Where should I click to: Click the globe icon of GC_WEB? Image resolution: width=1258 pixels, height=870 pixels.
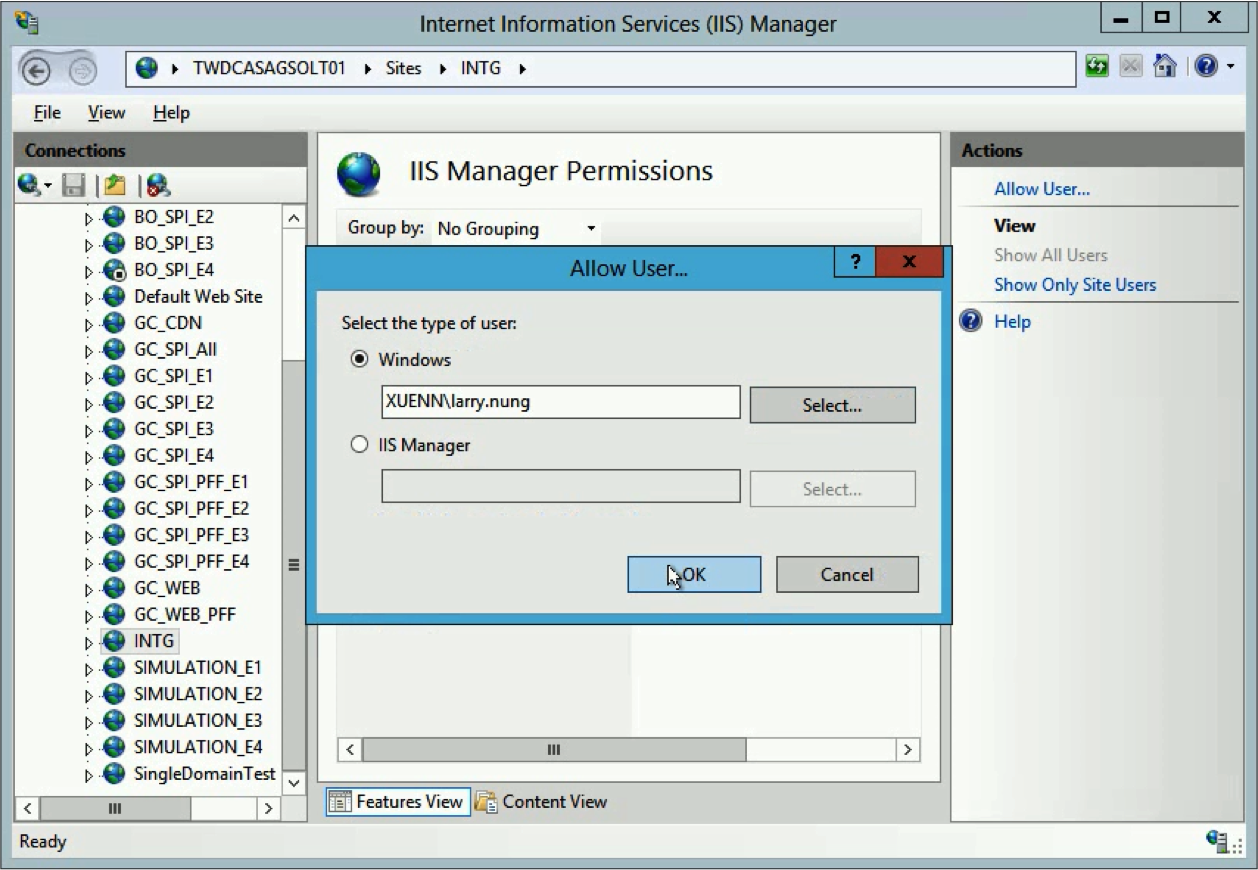(114, 588)
